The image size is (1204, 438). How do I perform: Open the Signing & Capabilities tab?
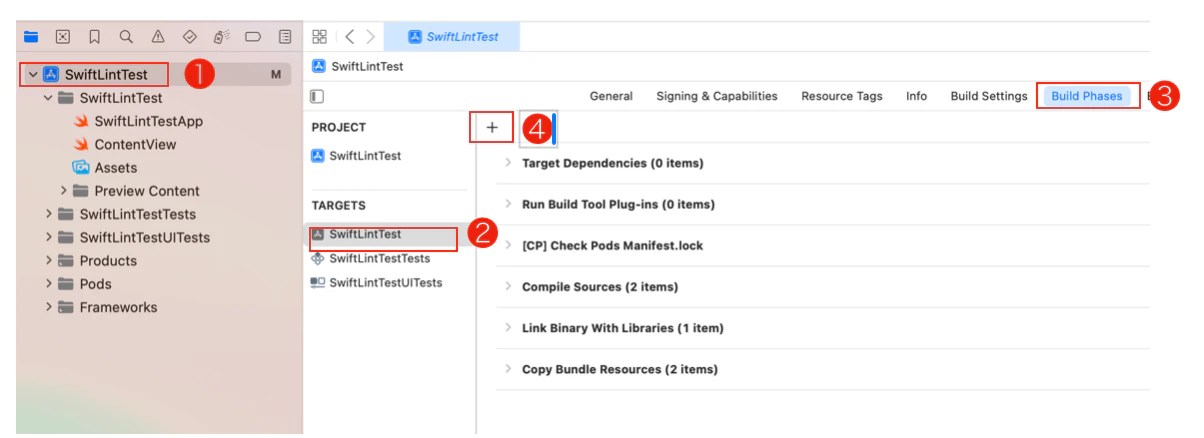[717, 96]
